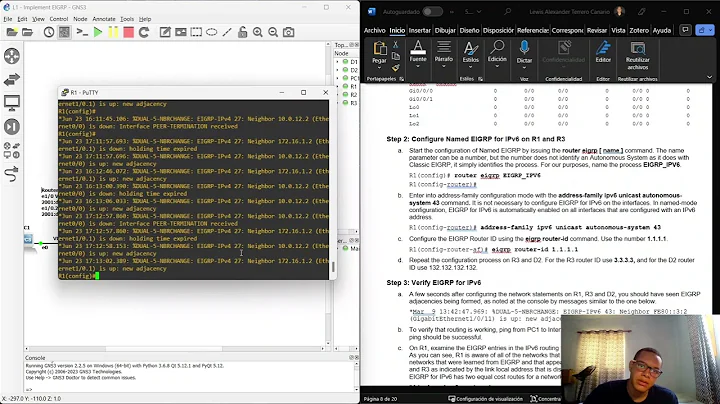720x404 pixels.
Task: Toggle the lock items padlock icon
Action: pyautogui.click(x=242, y=32)
